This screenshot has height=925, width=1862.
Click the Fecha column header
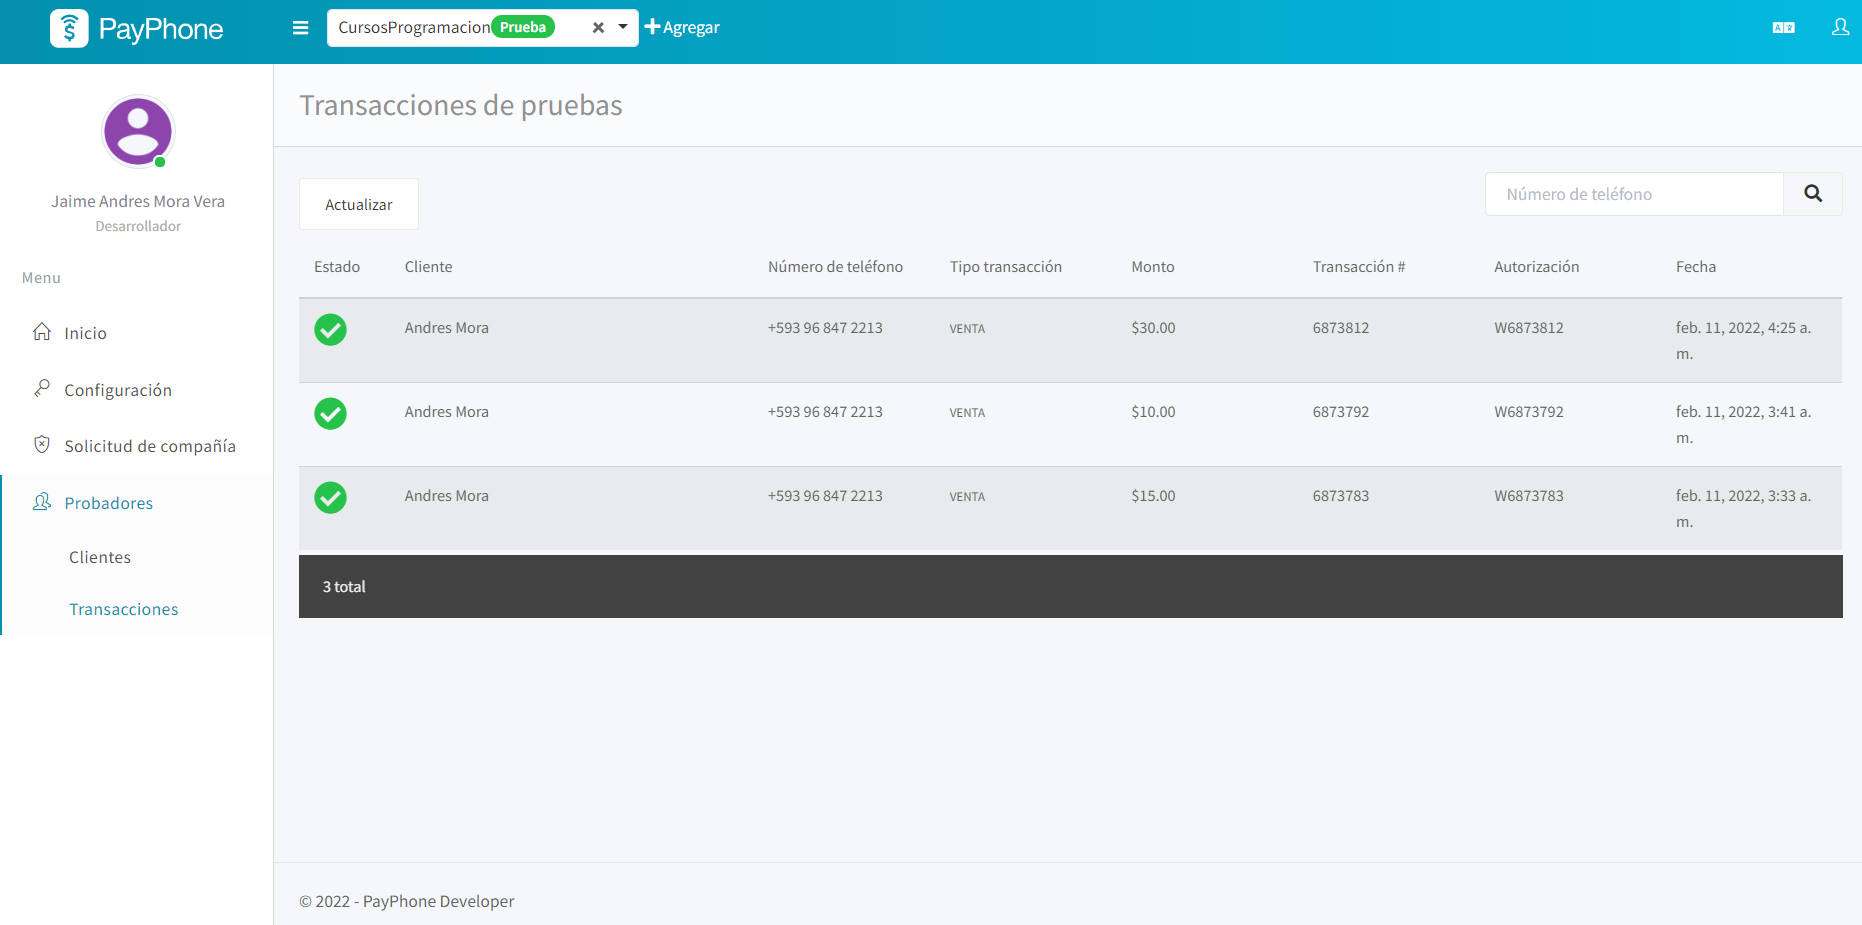pyautogui.click(x=1696, y=267)
